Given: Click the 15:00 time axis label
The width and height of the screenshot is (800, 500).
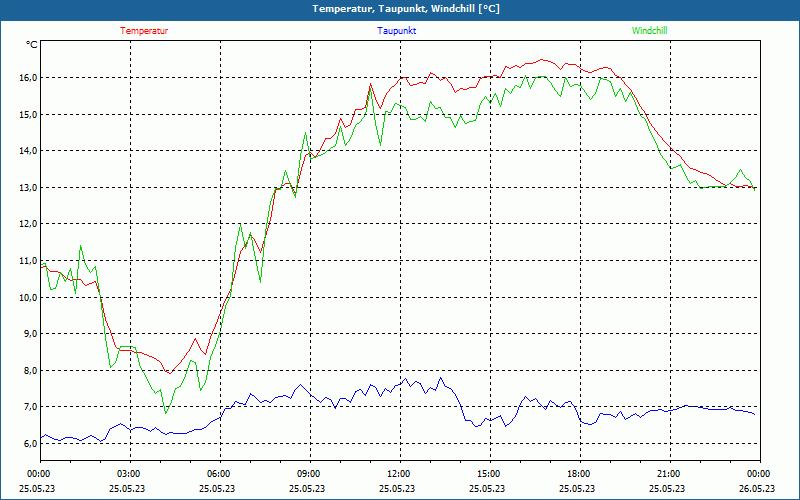Looking at the screenshot, I should pos(490,474).
